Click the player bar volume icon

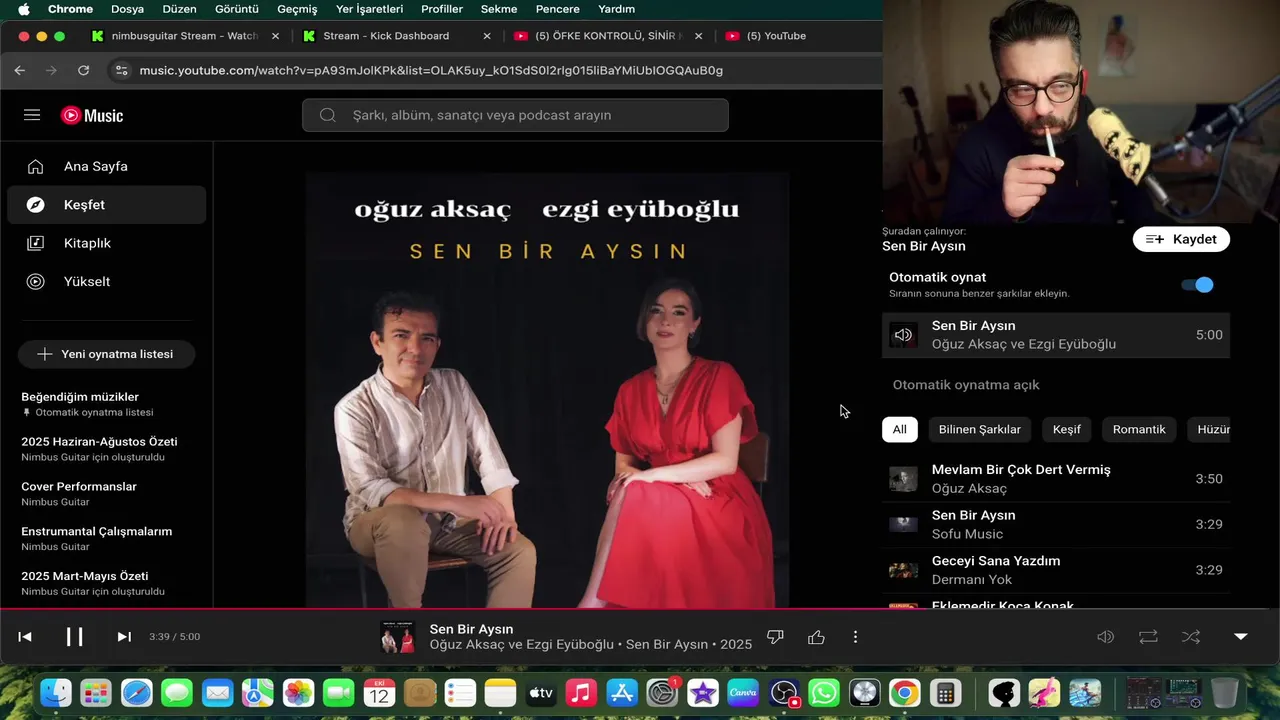tap(1105, 637)
